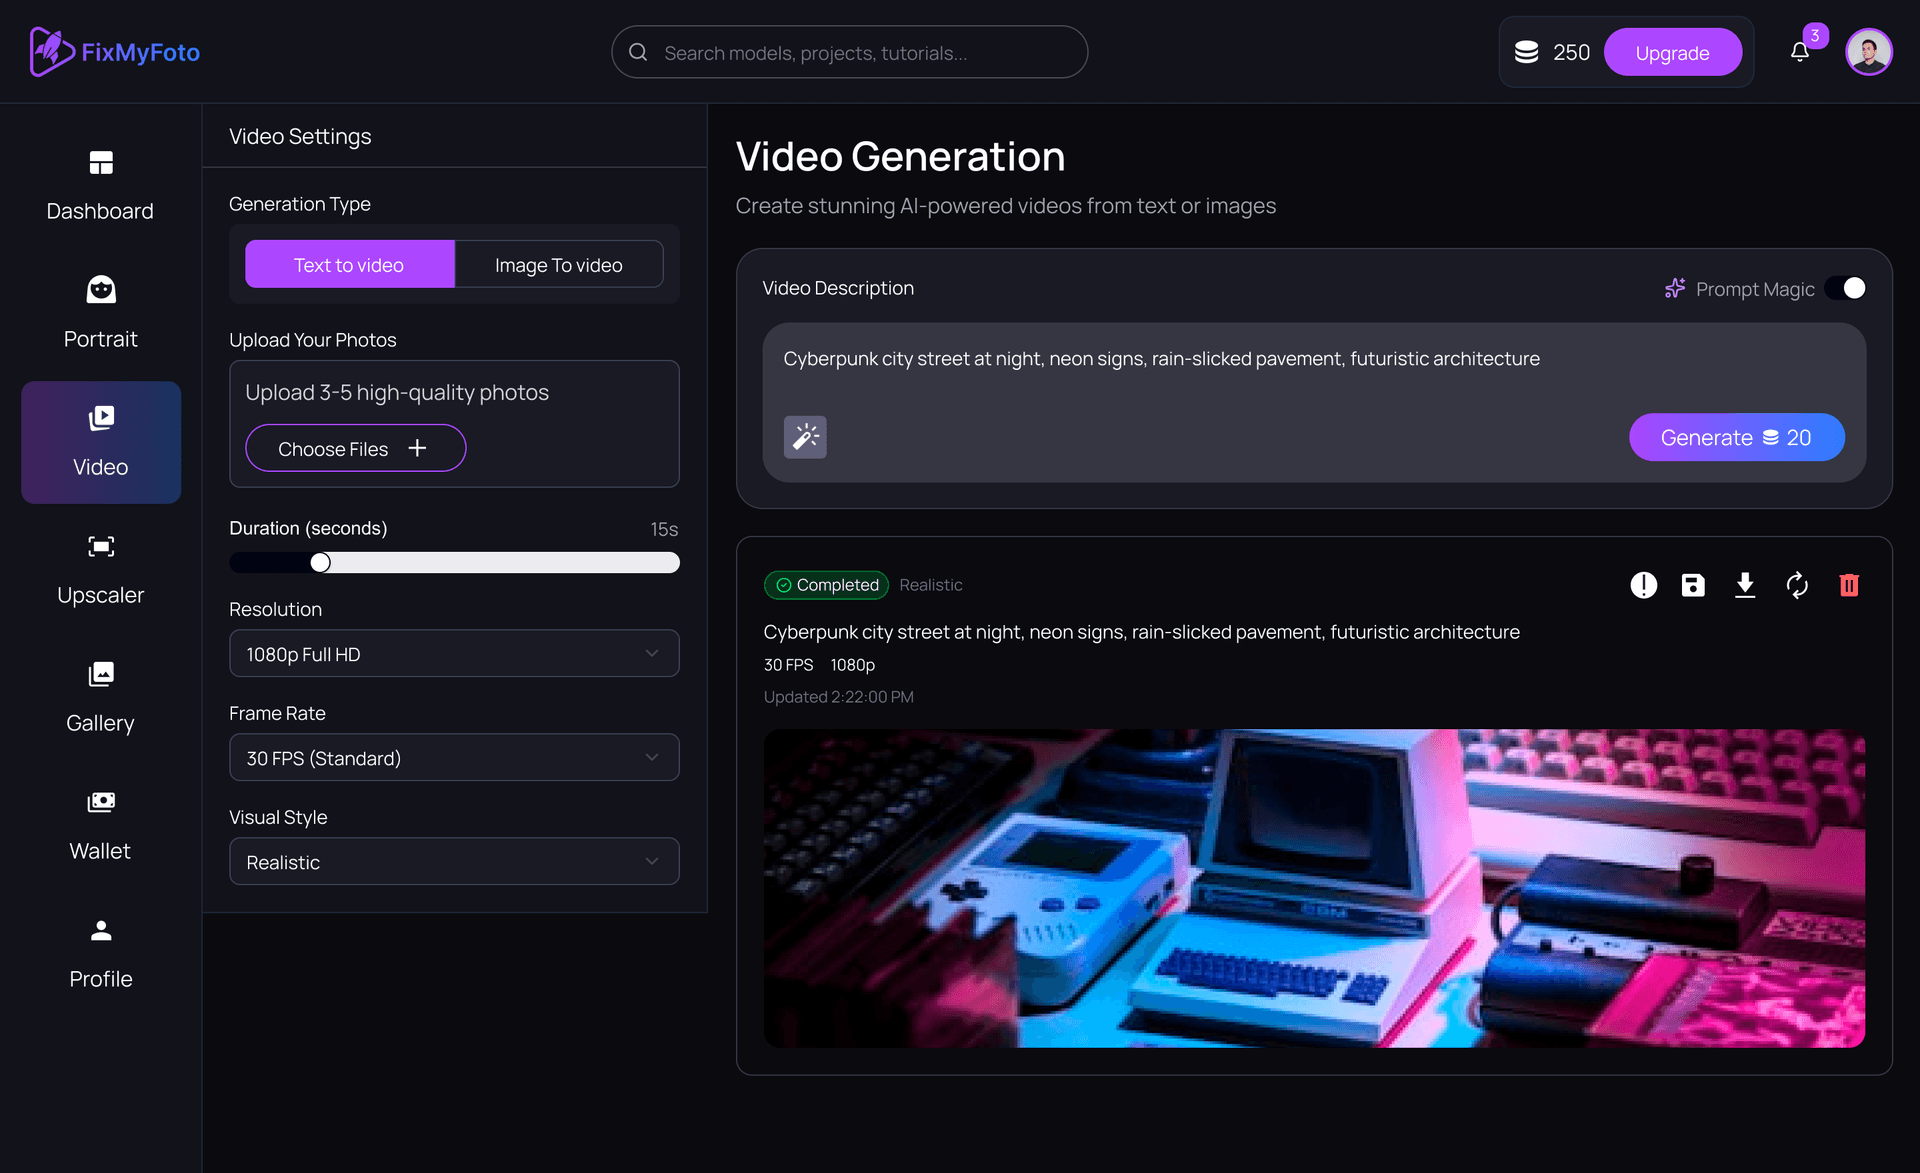Toggle the Prompt Magic switch

pos(1845,288)
